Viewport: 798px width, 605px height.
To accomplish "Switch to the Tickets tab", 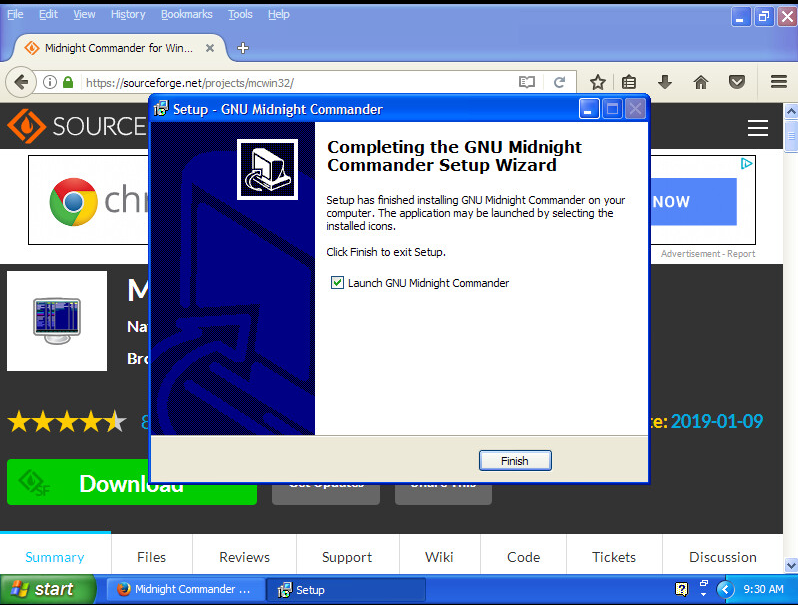I will point(614,557).
